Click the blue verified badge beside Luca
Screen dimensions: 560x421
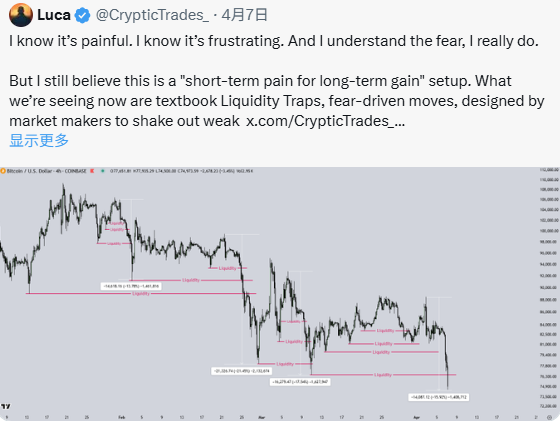(82, 15)
